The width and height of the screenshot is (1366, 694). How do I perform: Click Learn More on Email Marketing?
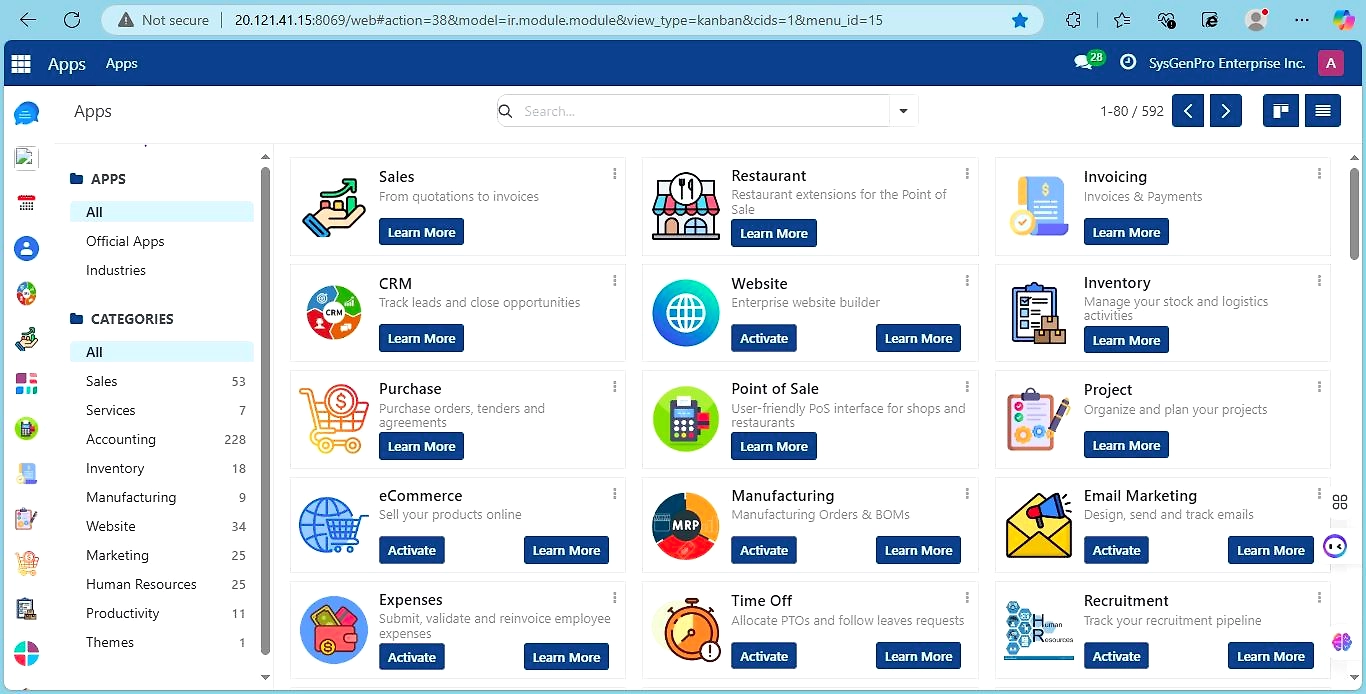(1270, 550)
